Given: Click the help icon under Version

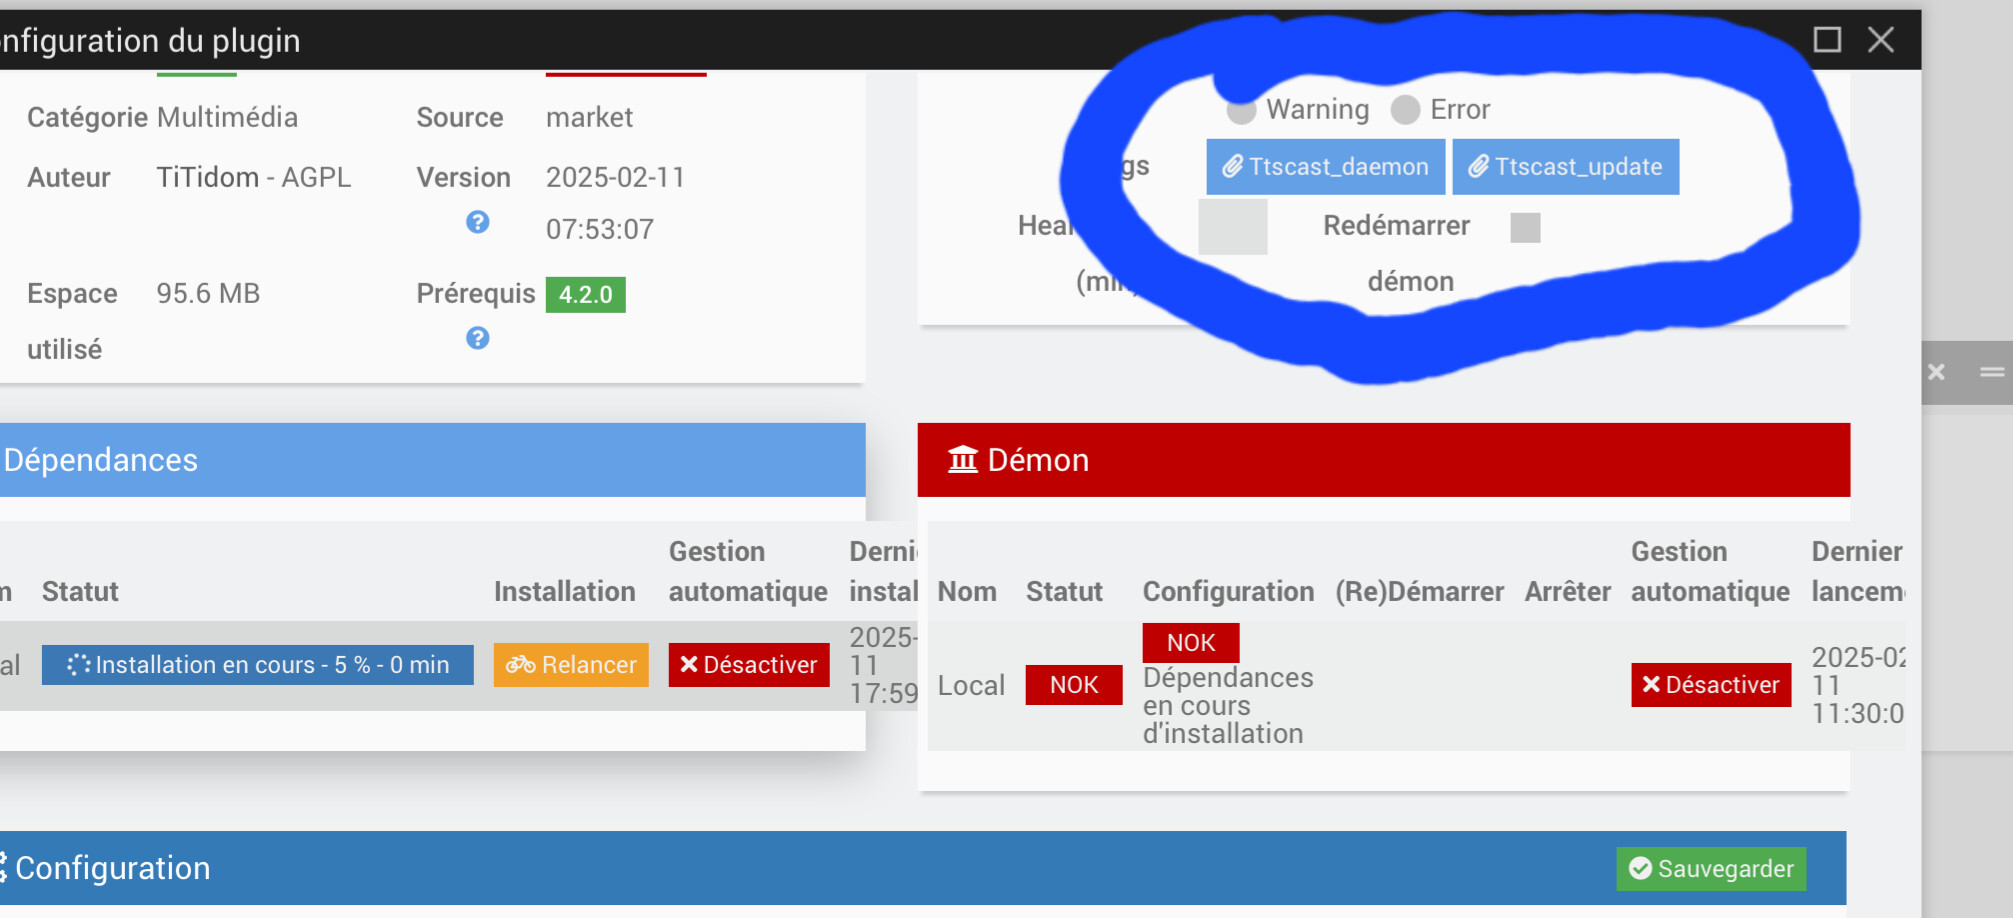Looking at the screenshot, I should coord(478,222).
